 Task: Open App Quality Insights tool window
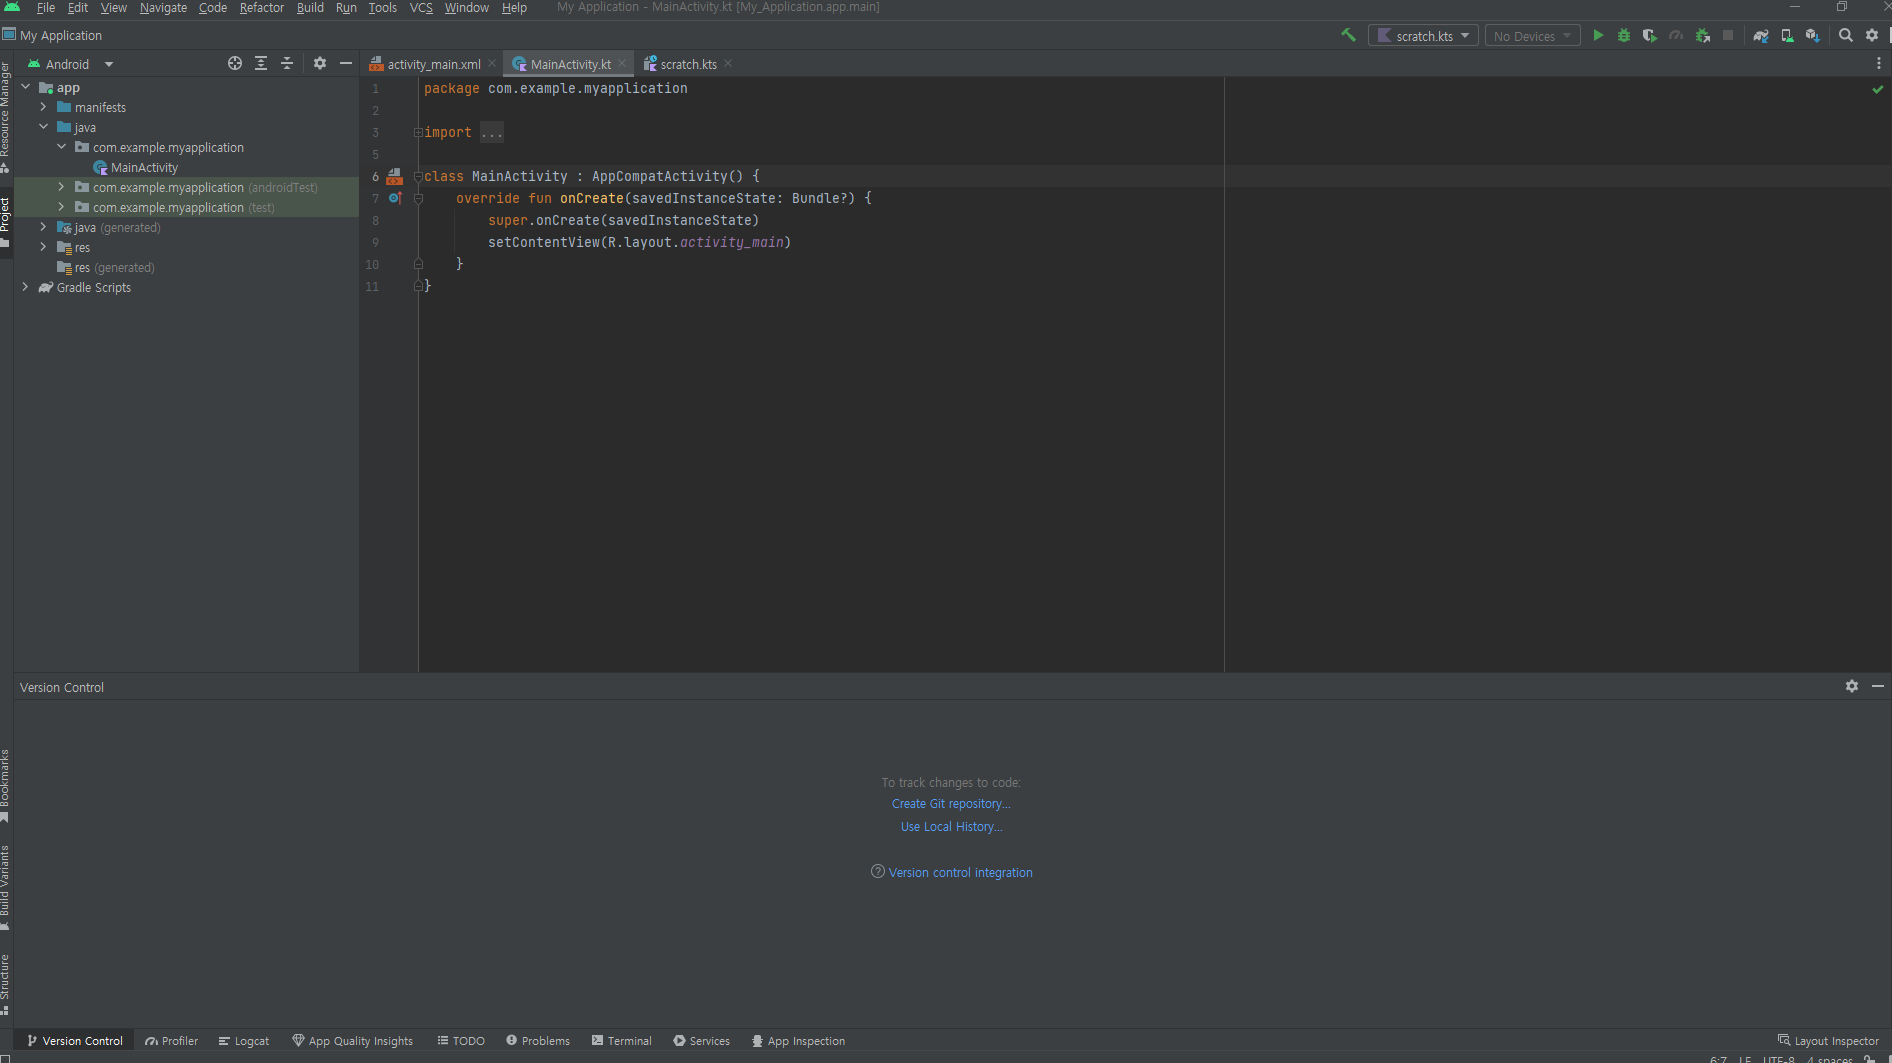pyautogui.click(x=352, y=1041)
